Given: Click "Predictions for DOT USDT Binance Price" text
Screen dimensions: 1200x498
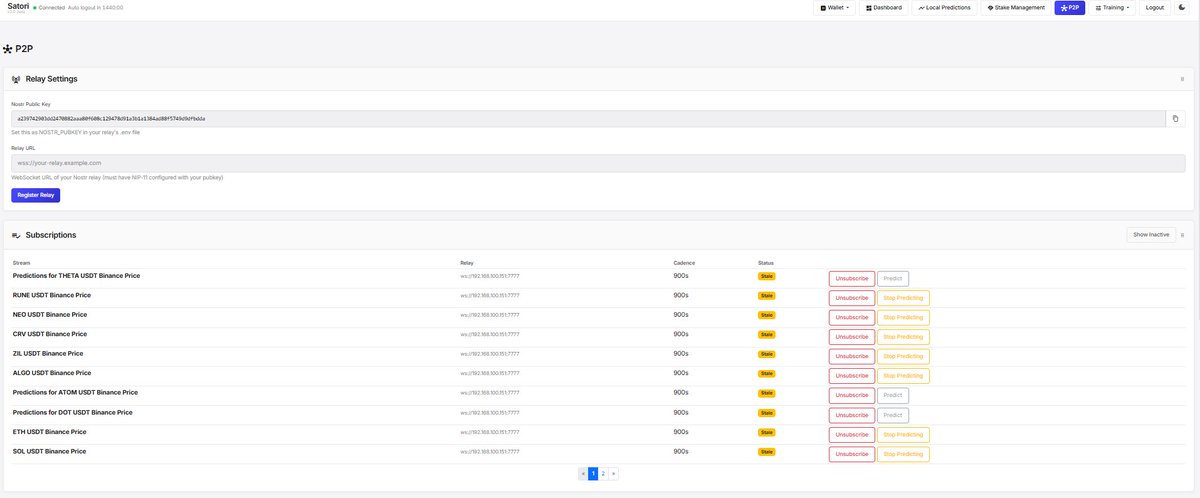Looking at the screenshot, I should click(73, 412).
